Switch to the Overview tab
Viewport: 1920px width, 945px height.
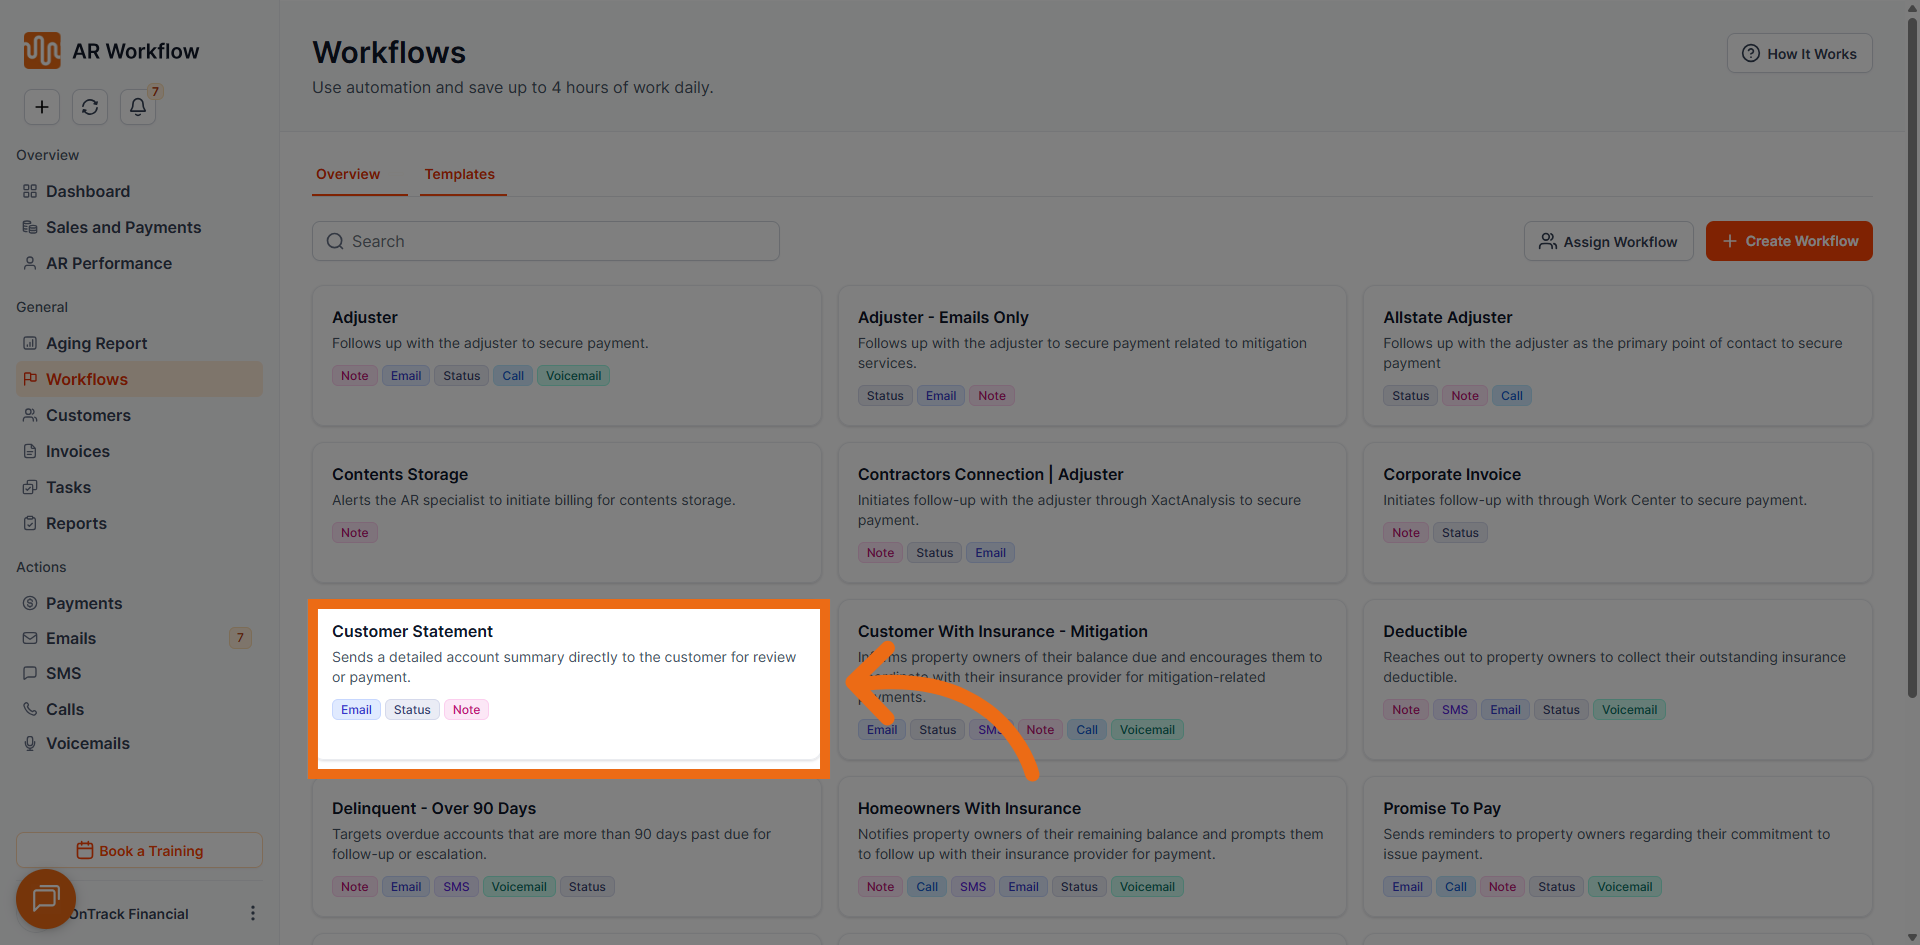[x=347, y=174]
